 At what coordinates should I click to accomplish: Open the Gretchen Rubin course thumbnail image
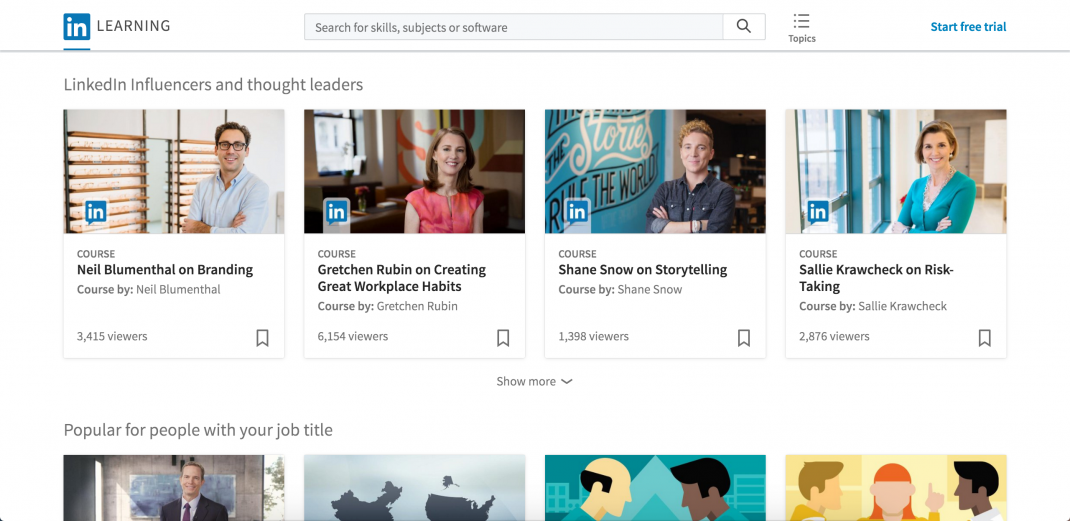click(414, 171)
